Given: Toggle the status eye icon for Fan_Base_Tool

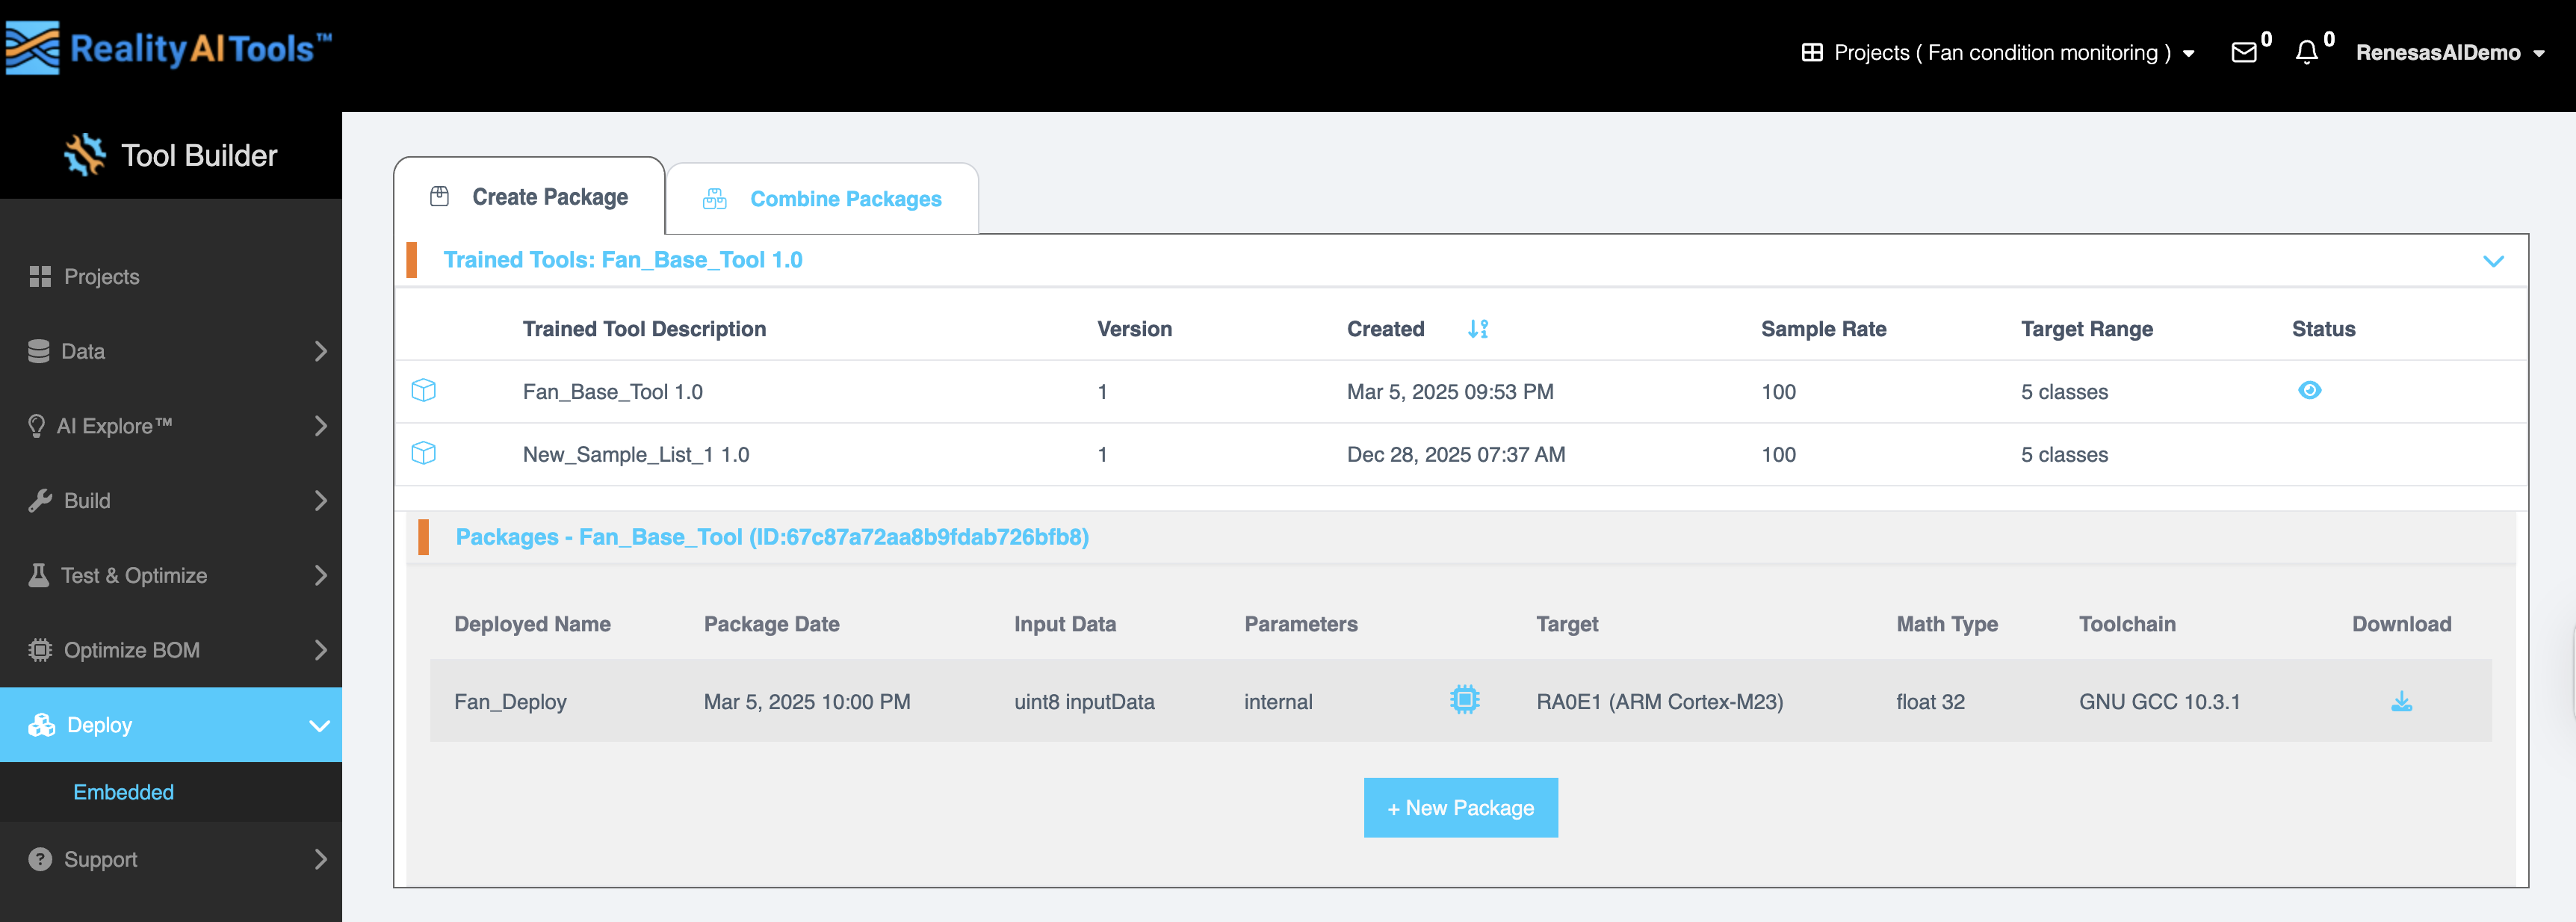Looking at the screenshot, I should click(2311, 391).
